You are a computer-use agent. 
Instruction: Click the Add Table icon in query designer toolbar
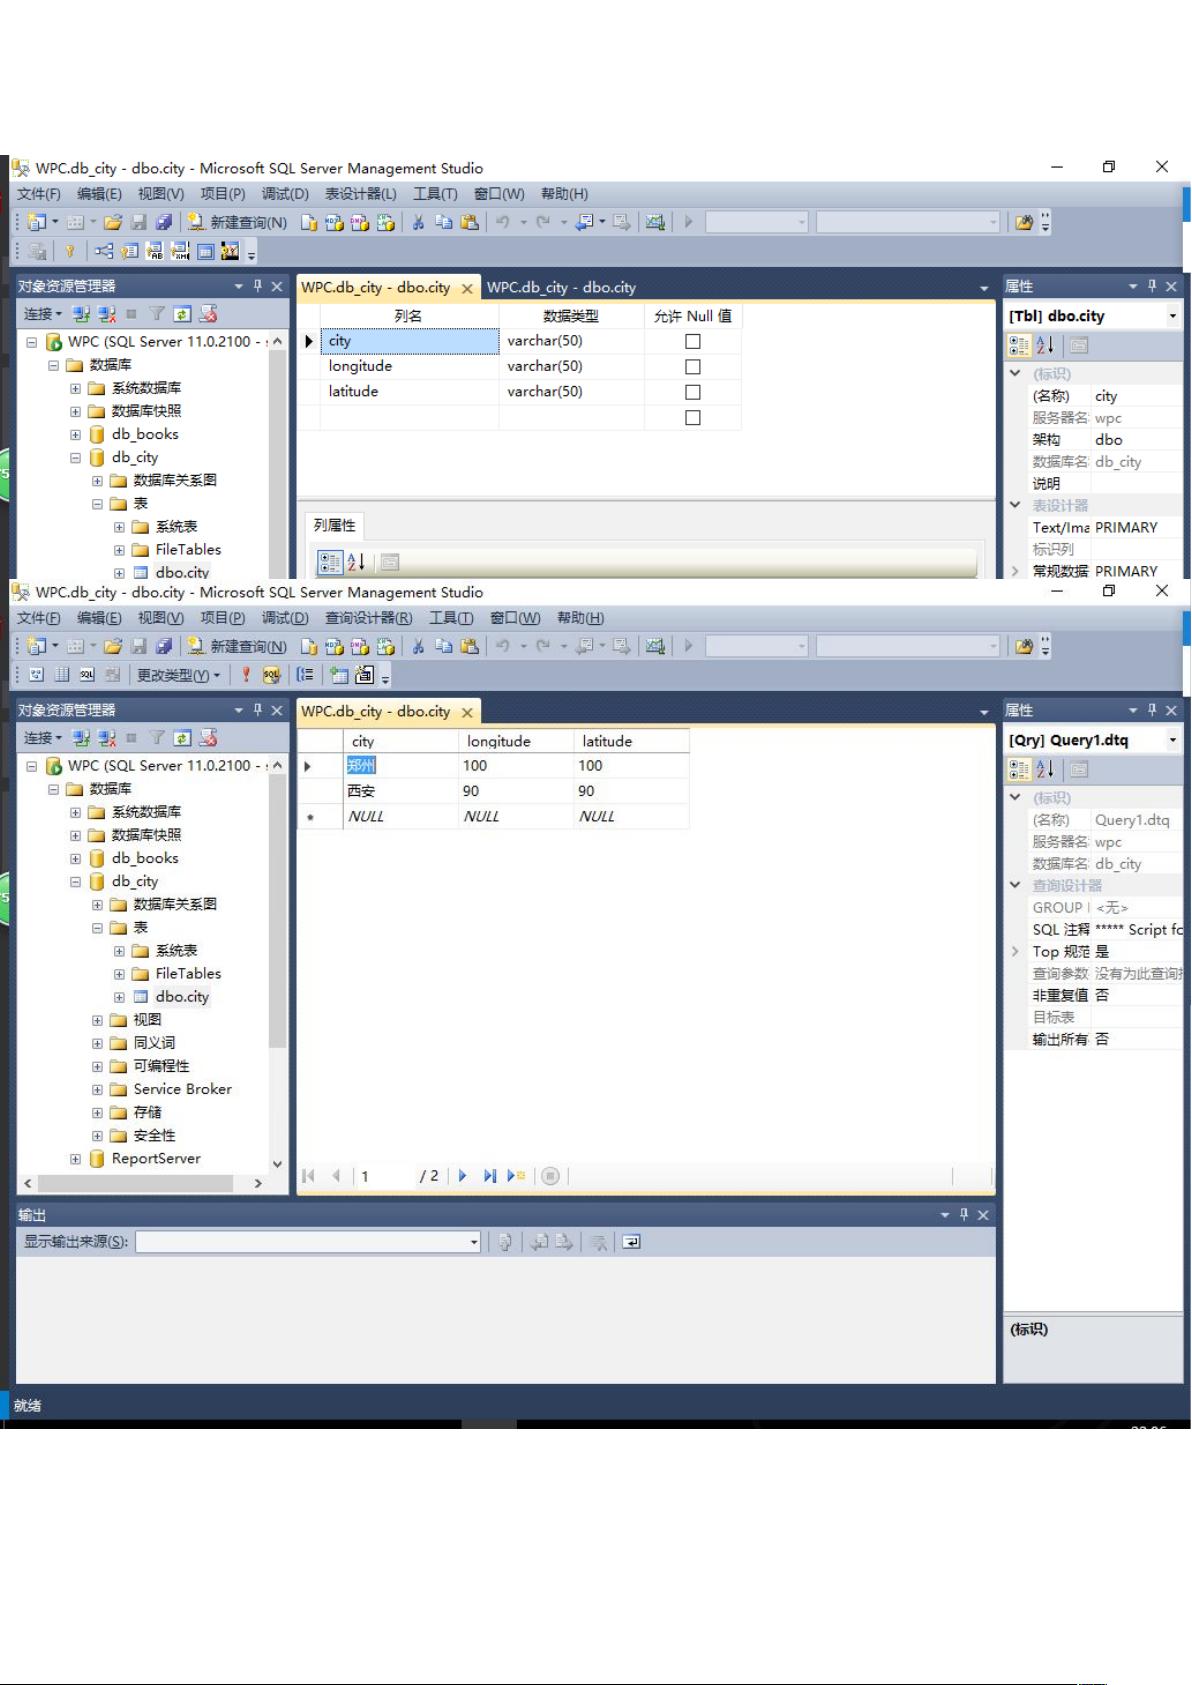339,675
